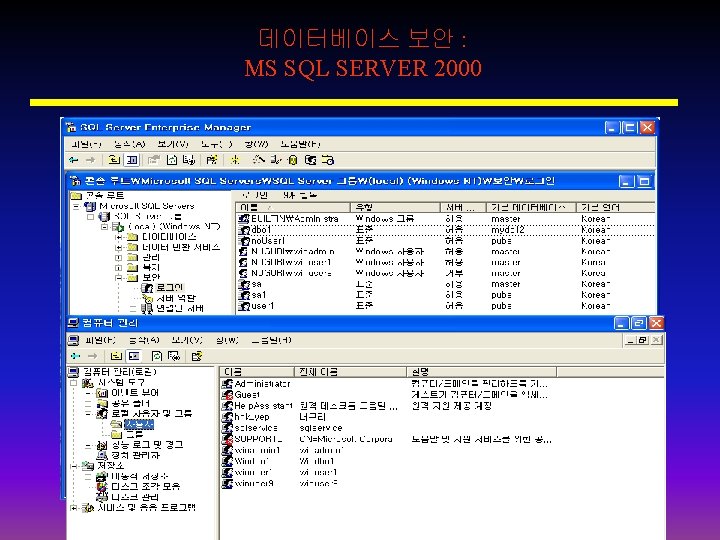Select user1 login row
The height and width of the screenshot is (540, 720).
[x=445, y=306]
